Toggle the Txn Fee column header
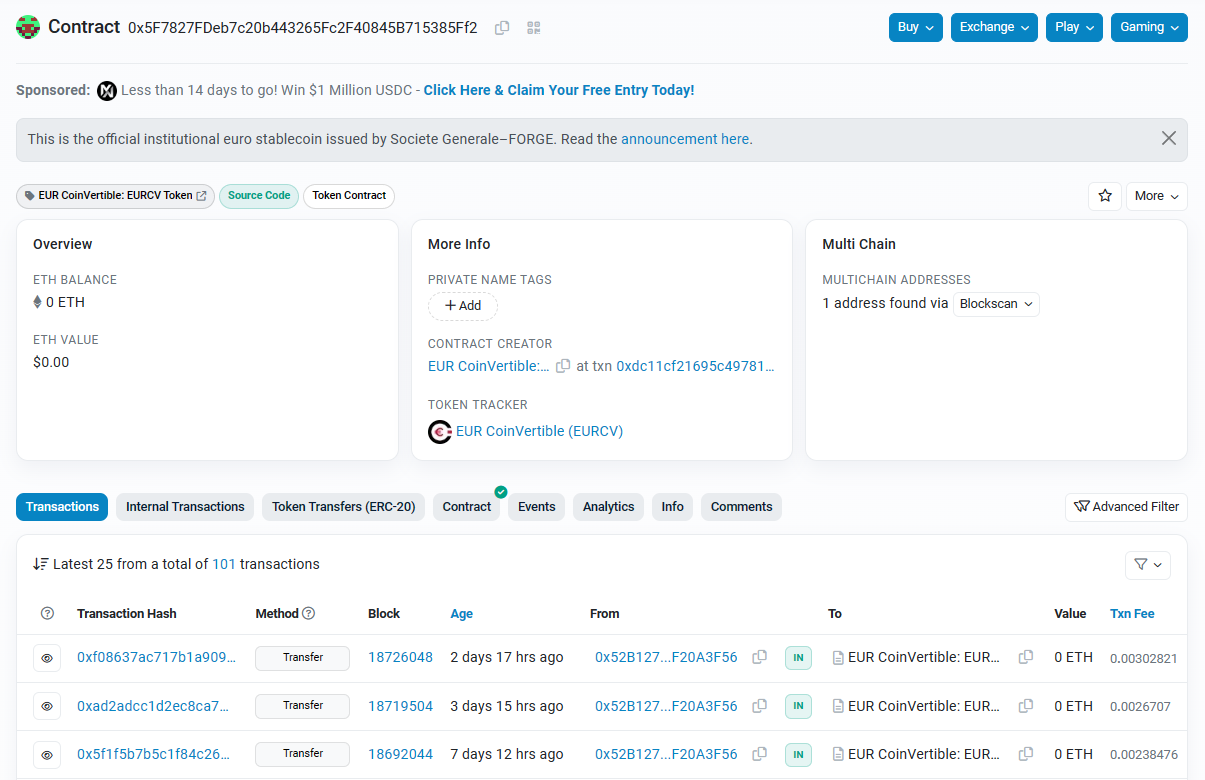This screenshot has width=1205, height=780. coord(1132,614)
